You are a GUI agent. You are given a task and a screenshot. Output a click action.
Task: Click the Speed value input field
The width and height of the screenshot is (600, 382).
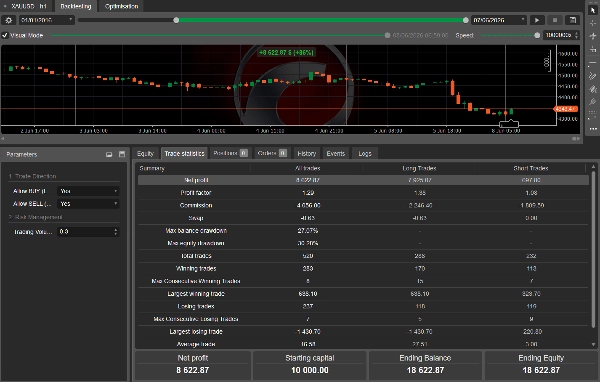coord(558,35)
